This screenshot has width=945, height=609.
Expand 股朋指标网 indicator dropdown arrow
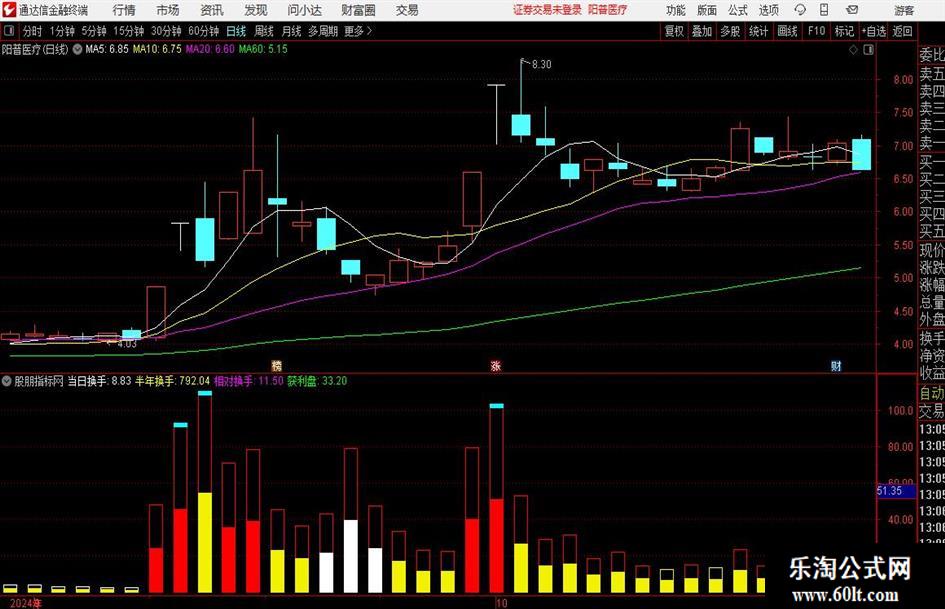[7, 381]
